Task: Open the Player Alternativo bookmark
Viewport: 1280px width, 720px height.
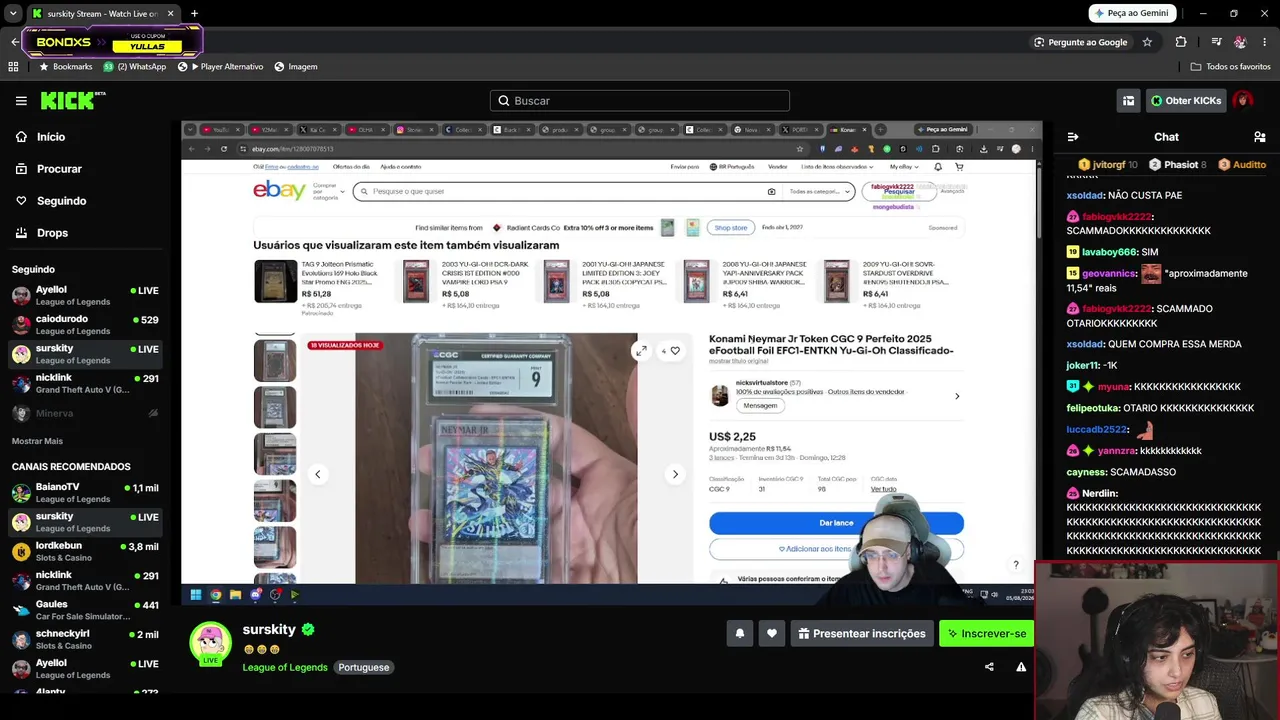Action: [x=220, y=67]
